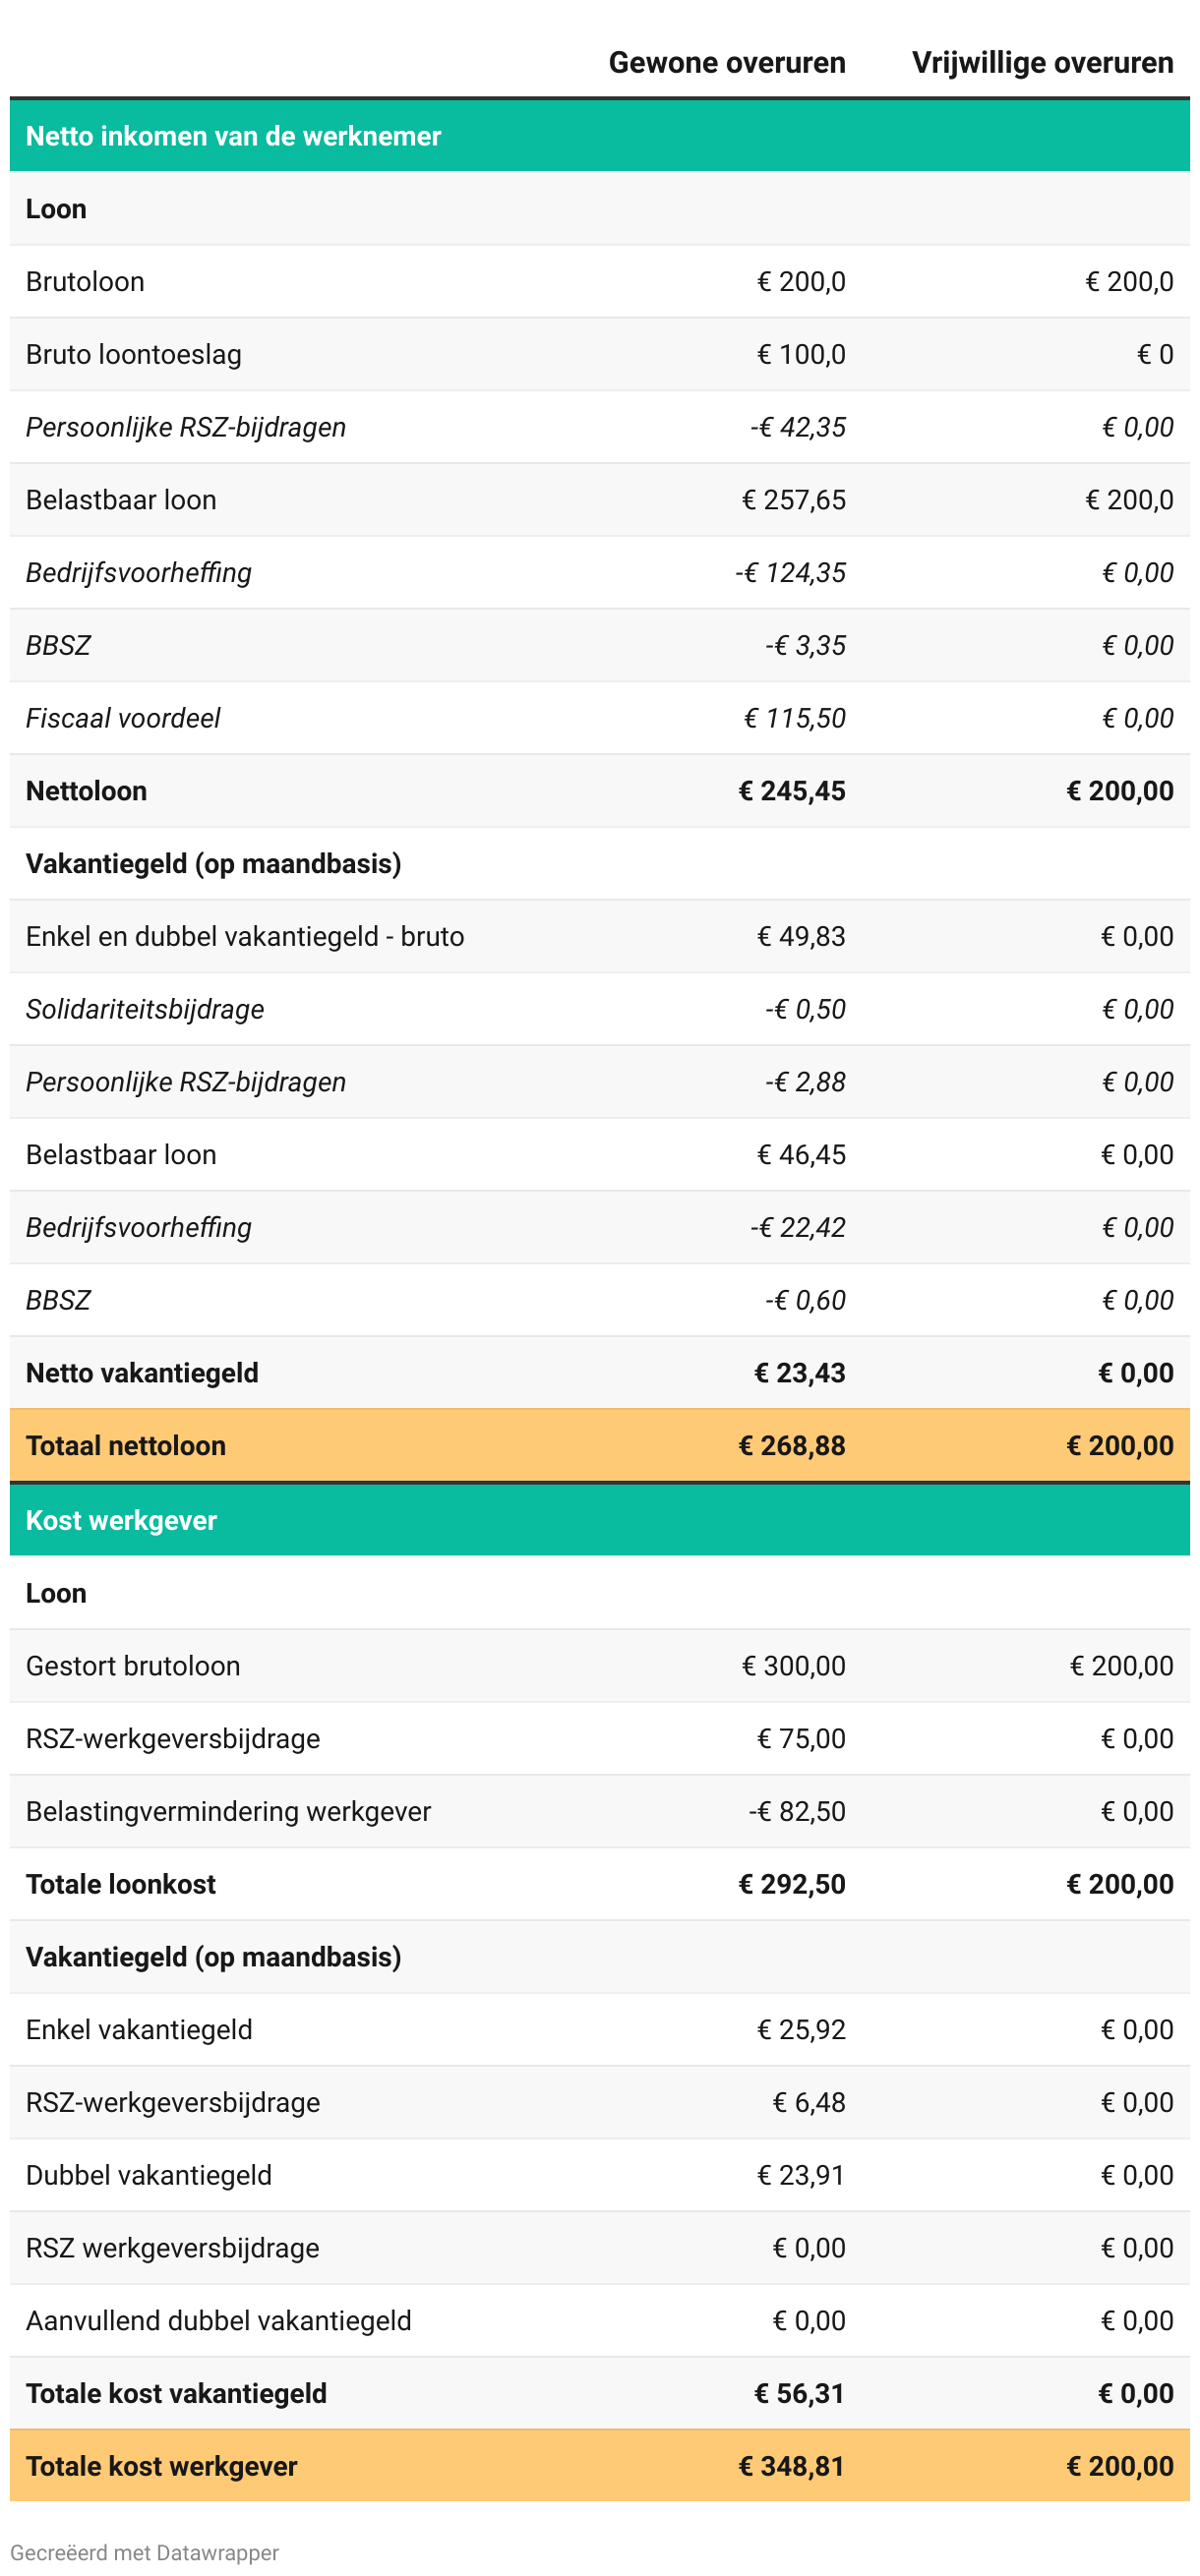The width and height of the screenshot is (1200, 2576).
Task: Select the 'Totale kost vakantiegeld' row label
Action: (176, 2393)
